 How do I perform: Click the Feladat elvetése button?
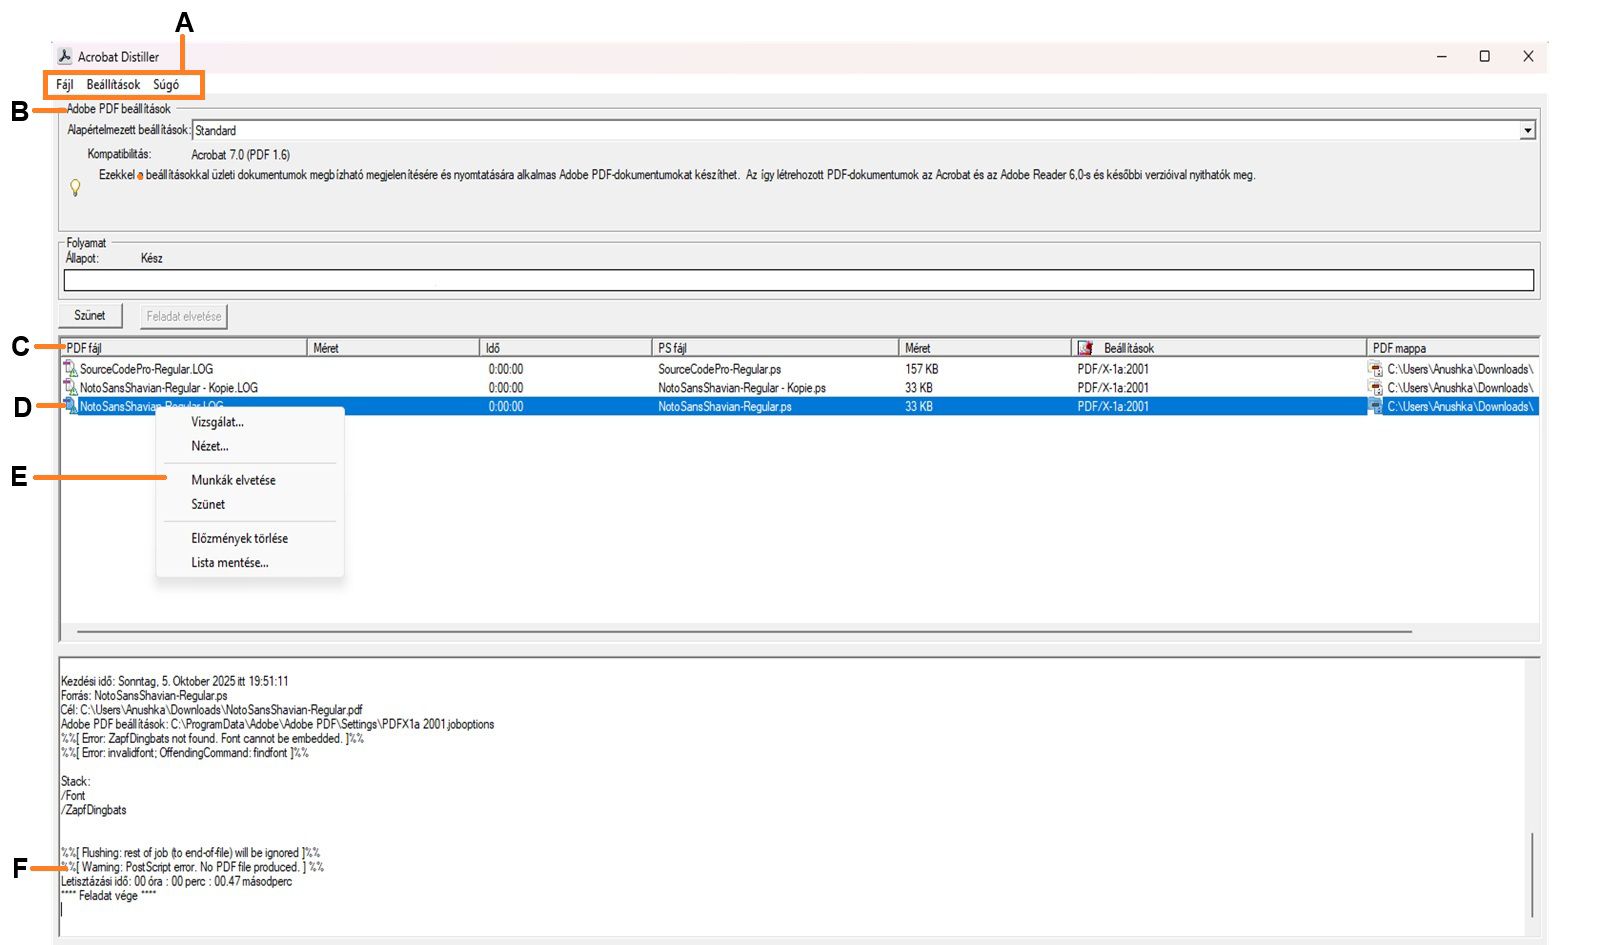click(184, 316)
